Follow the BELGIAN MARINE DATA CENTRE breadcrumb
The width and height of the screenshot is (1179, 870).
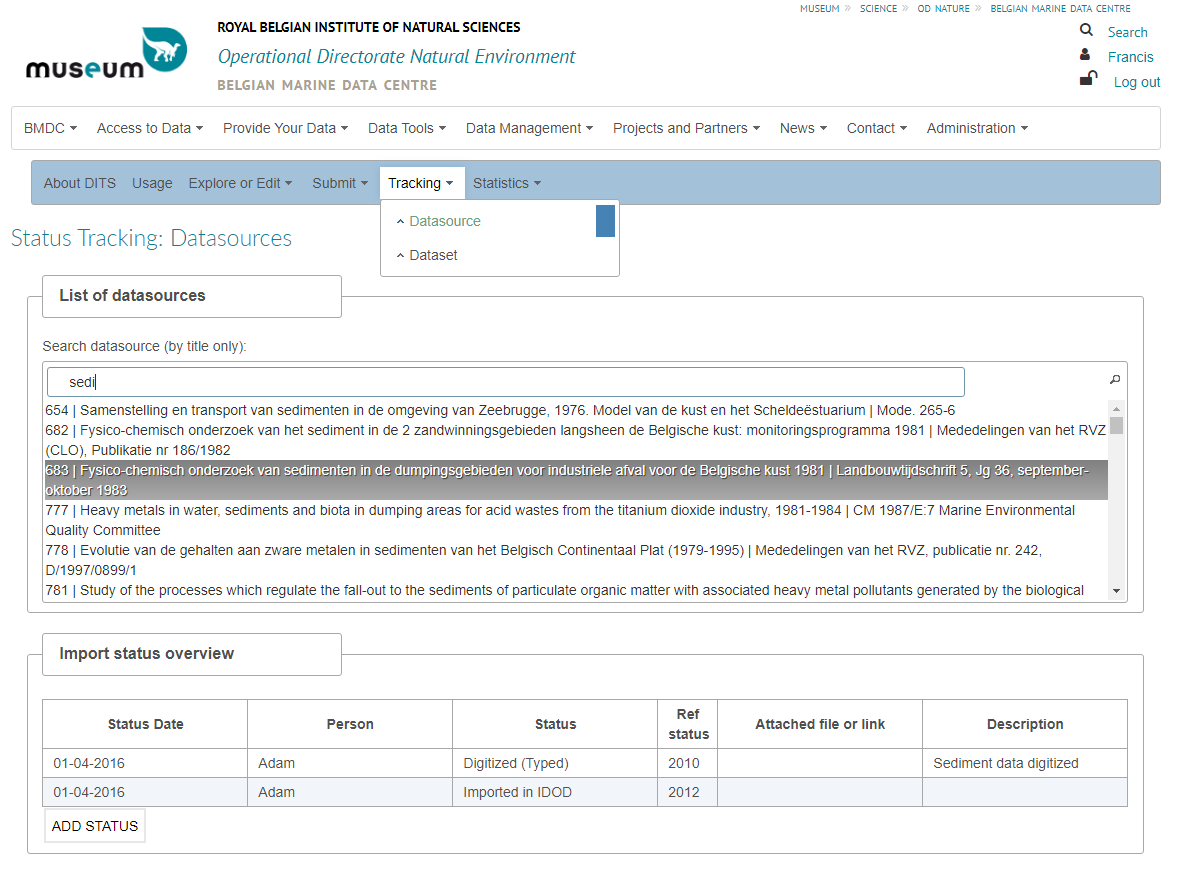(1060, 8)
